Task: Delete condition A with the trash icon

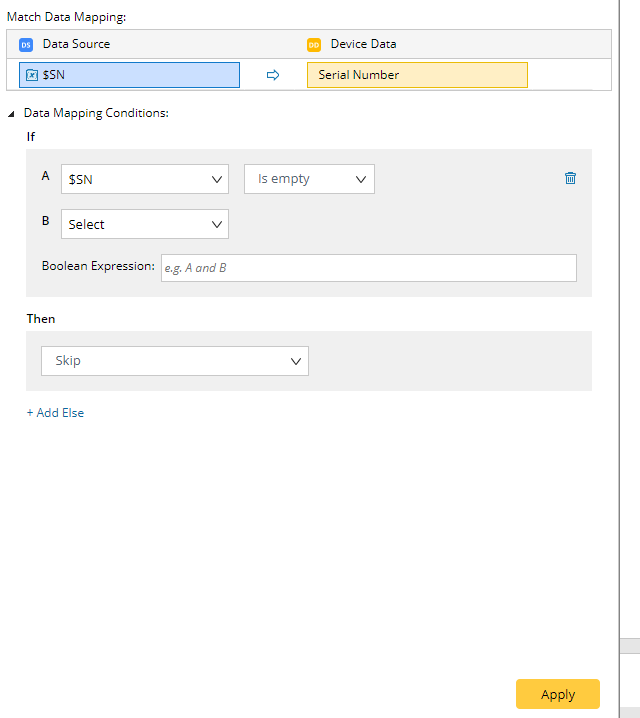Action: (570, 178)
